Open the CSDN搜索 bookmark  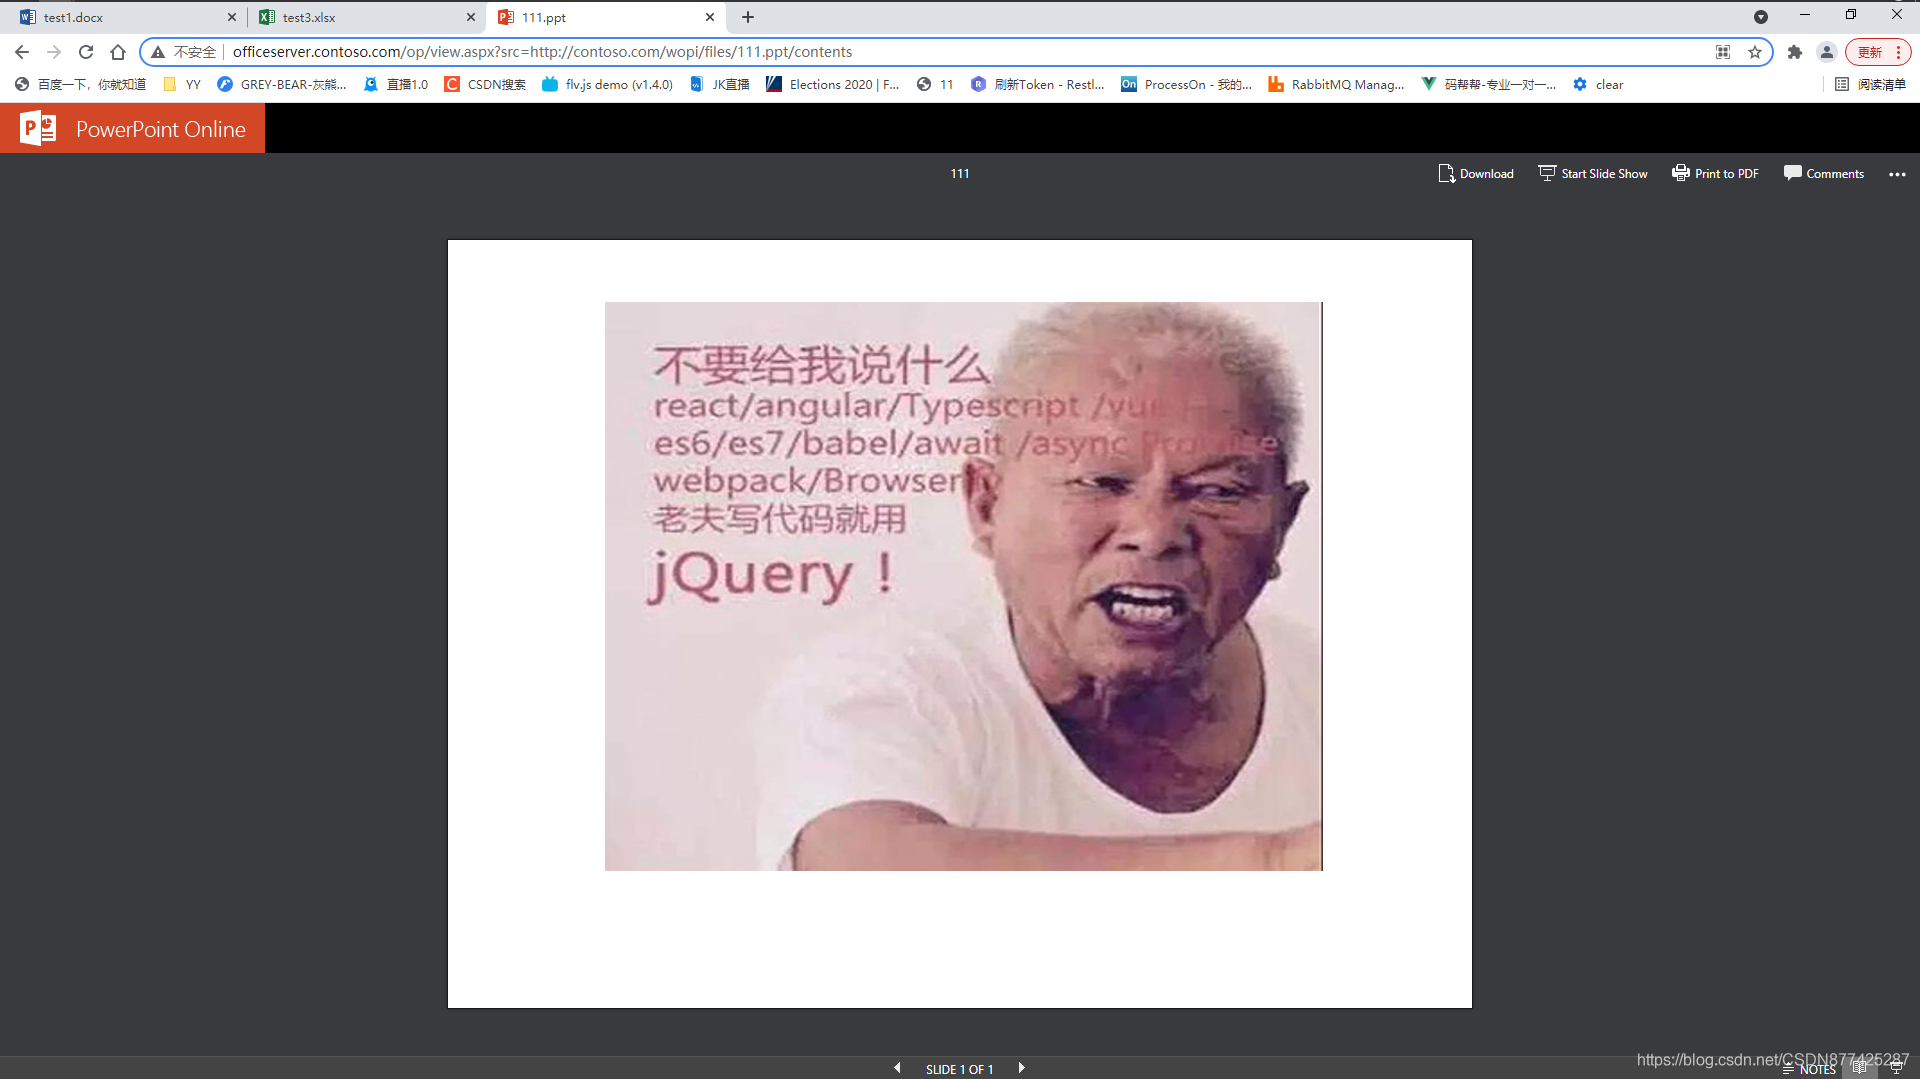[x=485, y=85]
